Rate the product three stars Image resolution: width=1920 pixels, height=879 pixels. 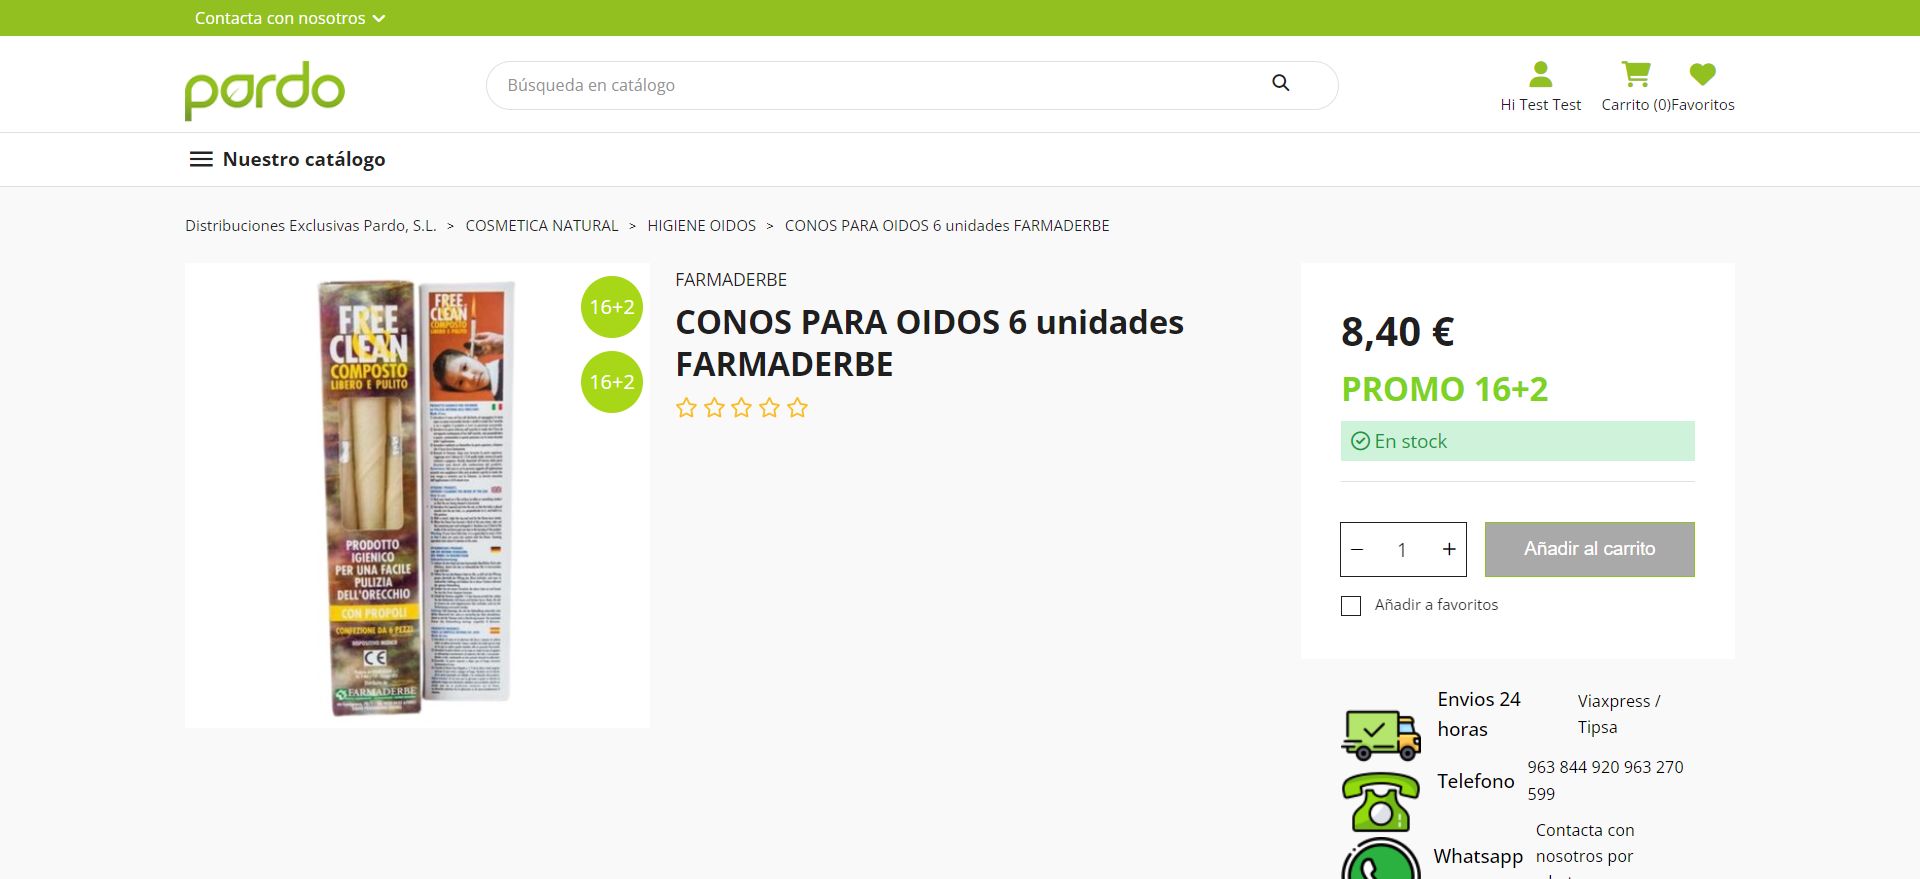pos(742,408)
